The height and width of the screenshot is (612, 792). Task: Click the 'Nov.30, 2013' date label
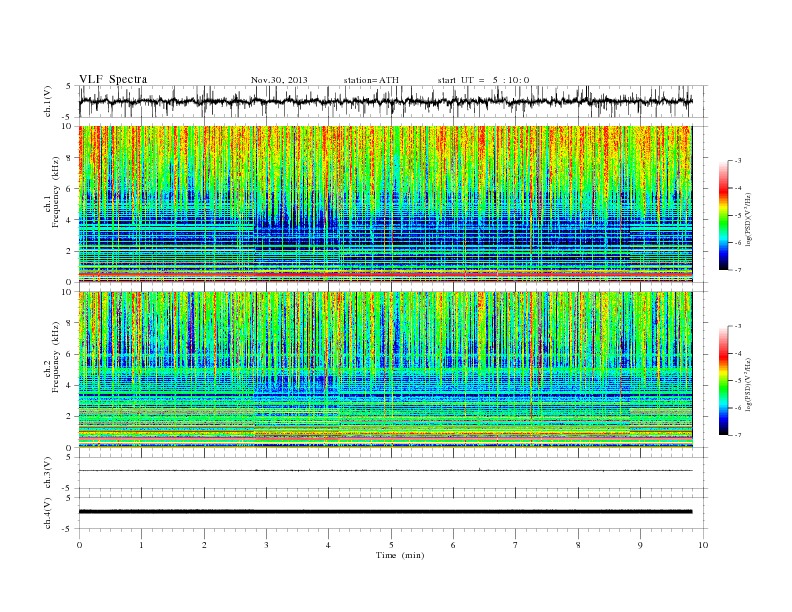[x=279, y=80]
